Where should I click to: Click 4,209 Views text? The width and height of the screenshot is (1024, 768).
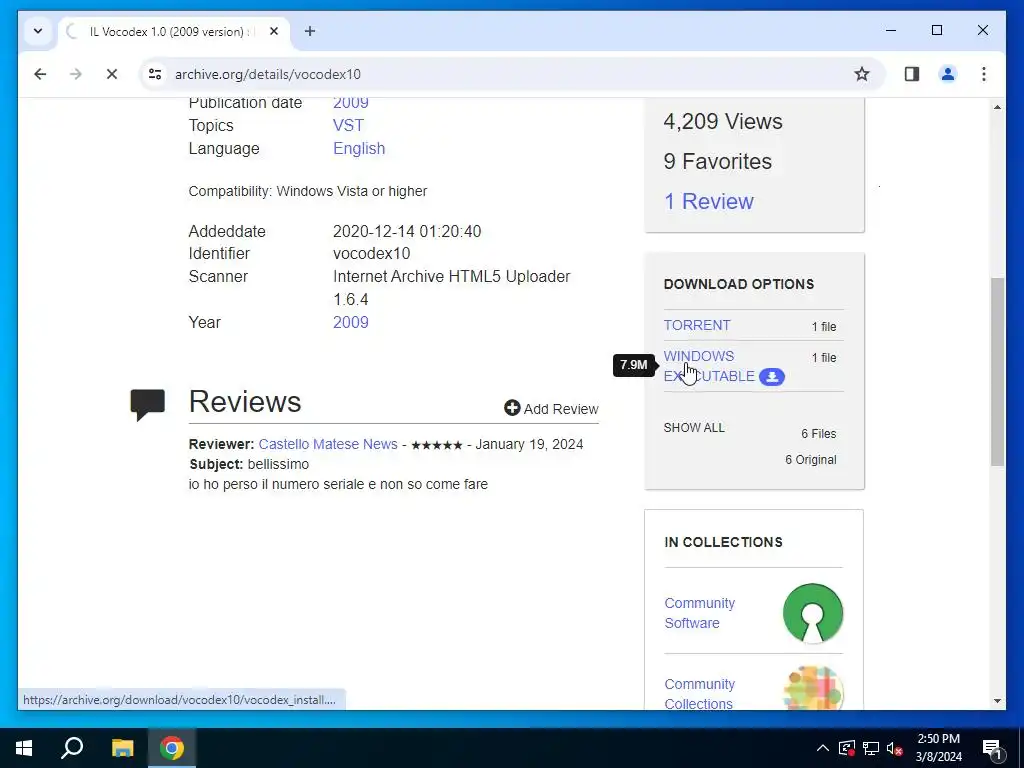723,121
